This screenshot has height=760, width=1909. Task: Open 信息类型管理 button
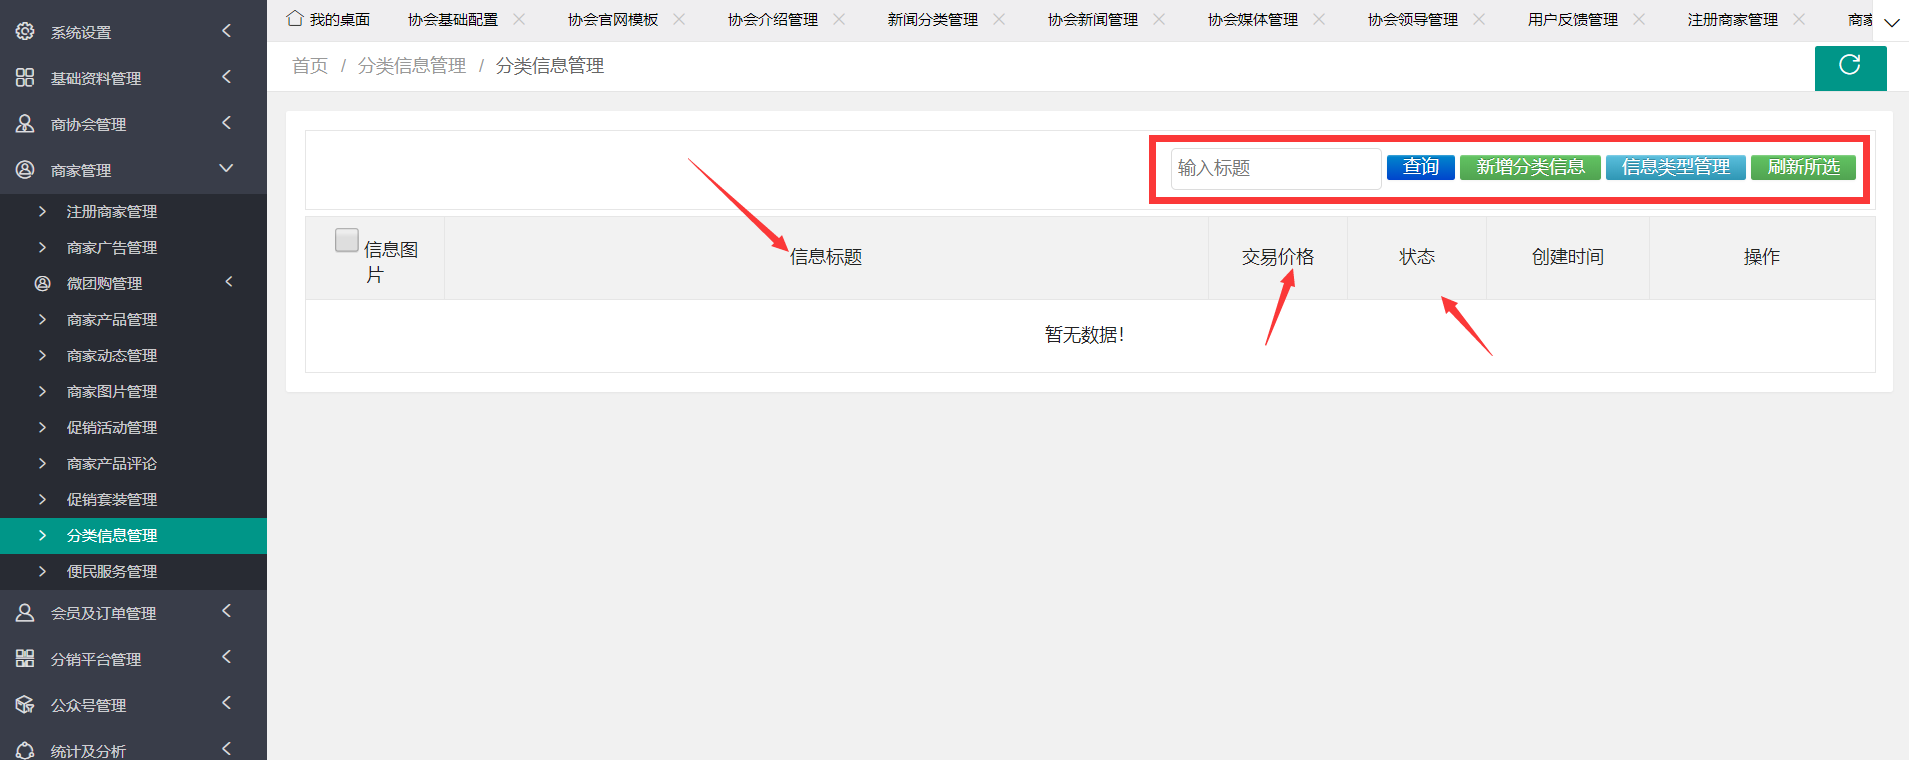(1675, 167)
